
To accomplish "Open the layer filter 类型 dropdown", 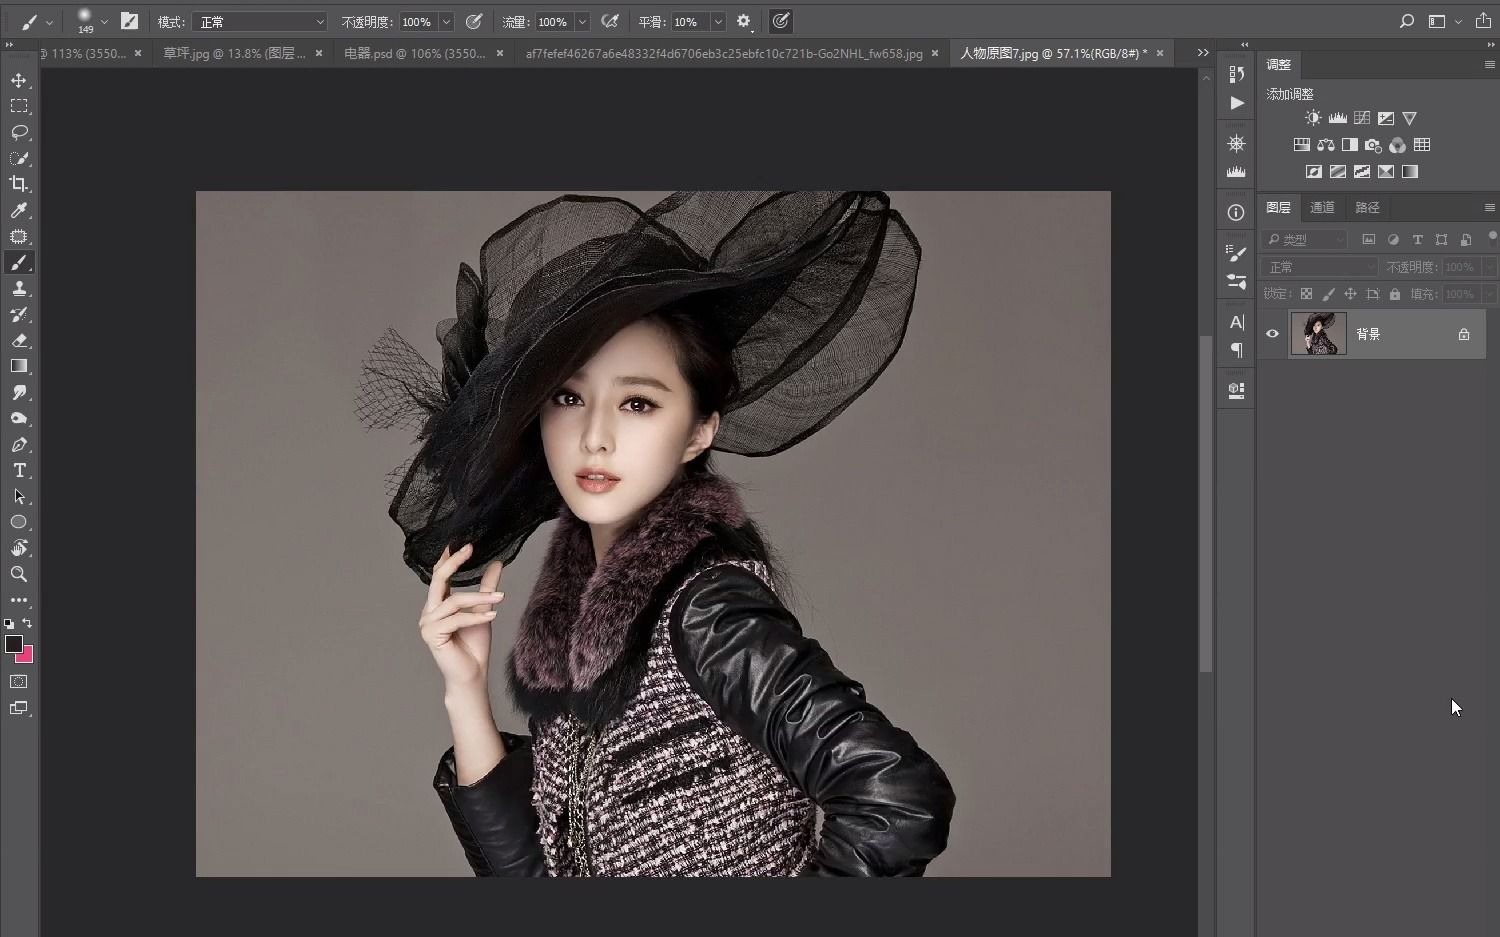I will (x=1304, y=240).
